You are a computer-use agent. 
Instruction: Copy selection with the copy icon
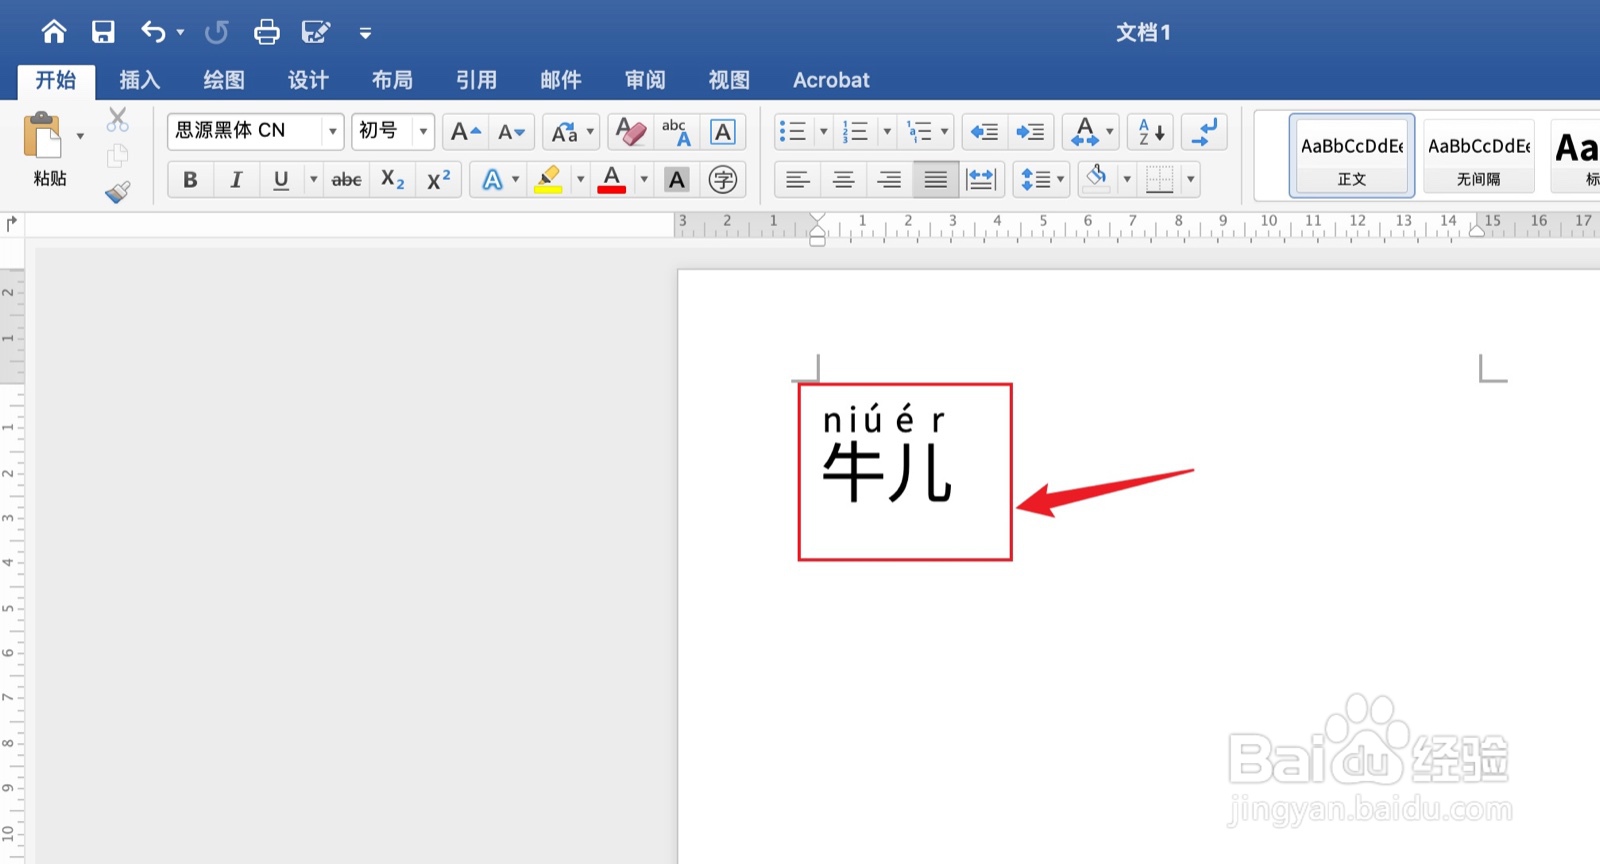(x=118, y=155)
